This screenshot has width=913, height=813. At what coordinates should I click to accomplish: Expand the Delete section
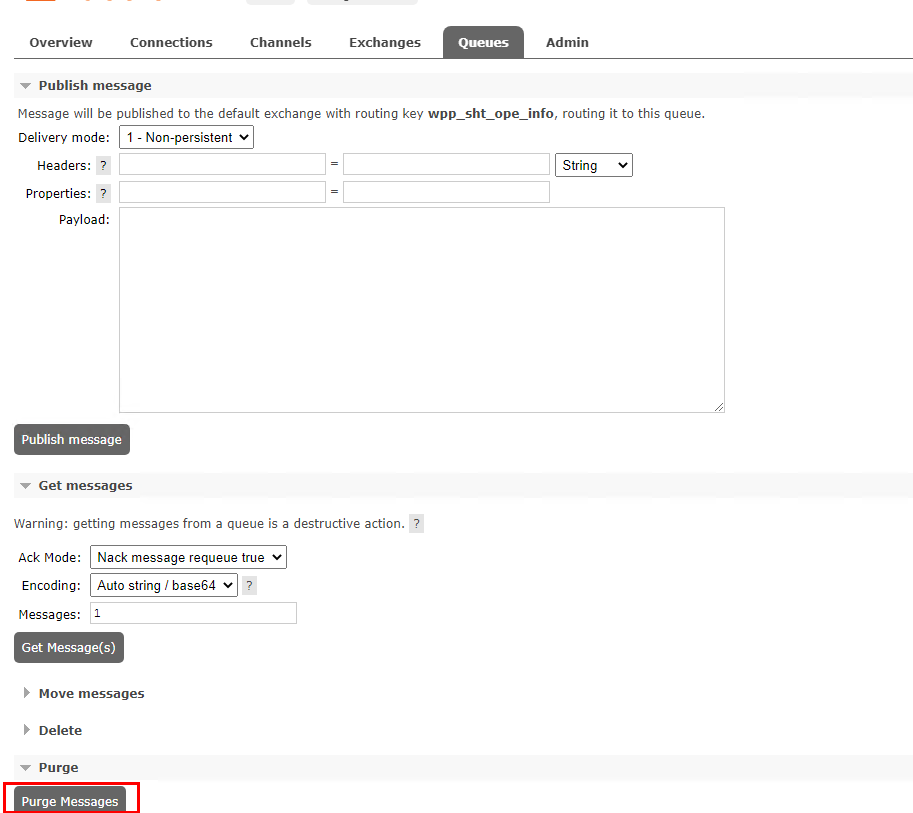[x=26, y=730]
